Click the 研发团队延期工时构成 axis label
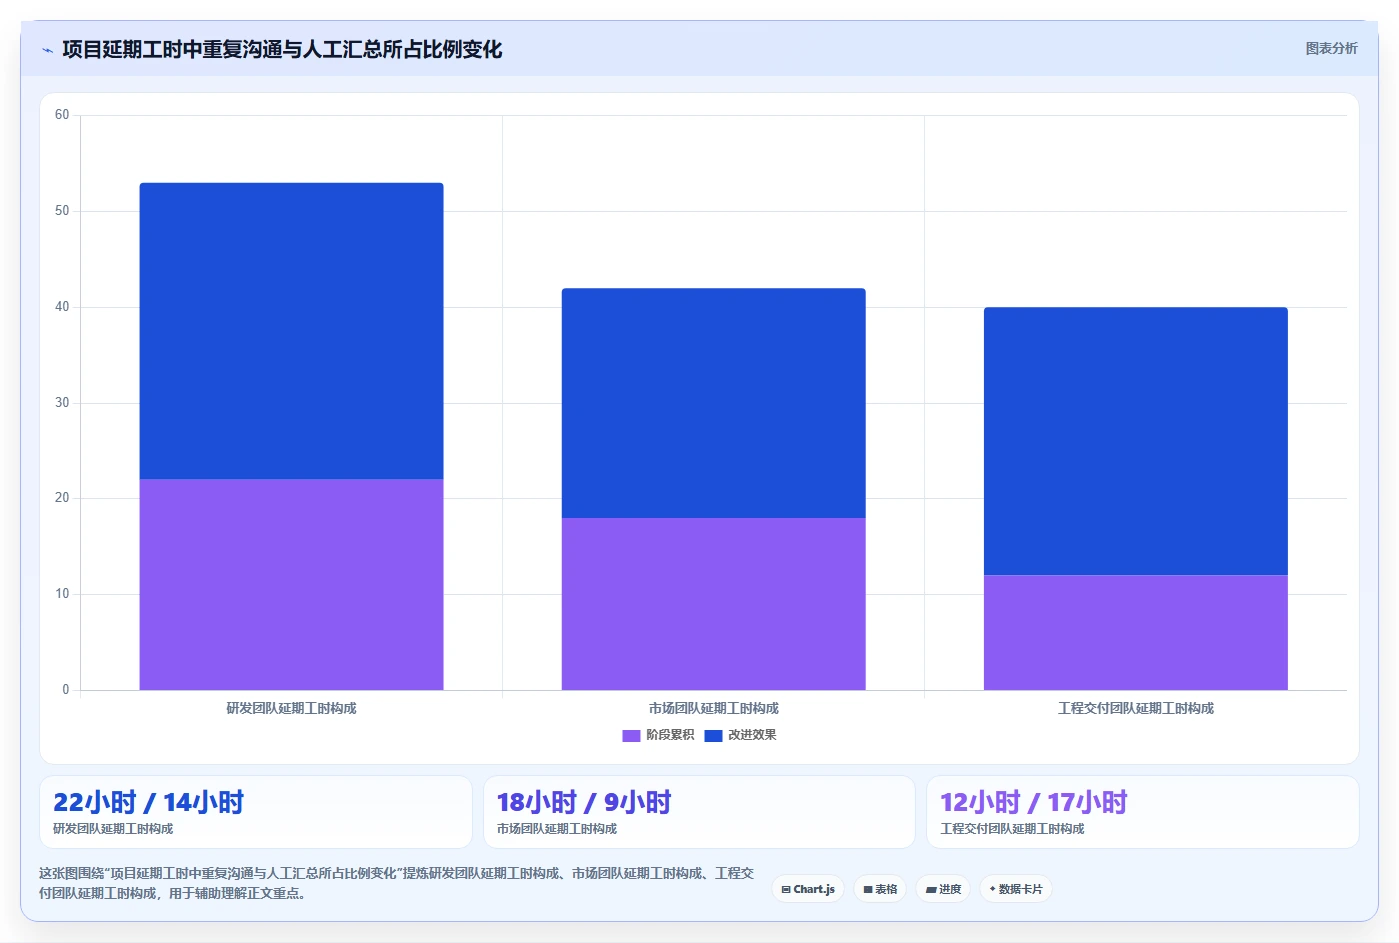The image size is (1399, 943). (291, 708)
